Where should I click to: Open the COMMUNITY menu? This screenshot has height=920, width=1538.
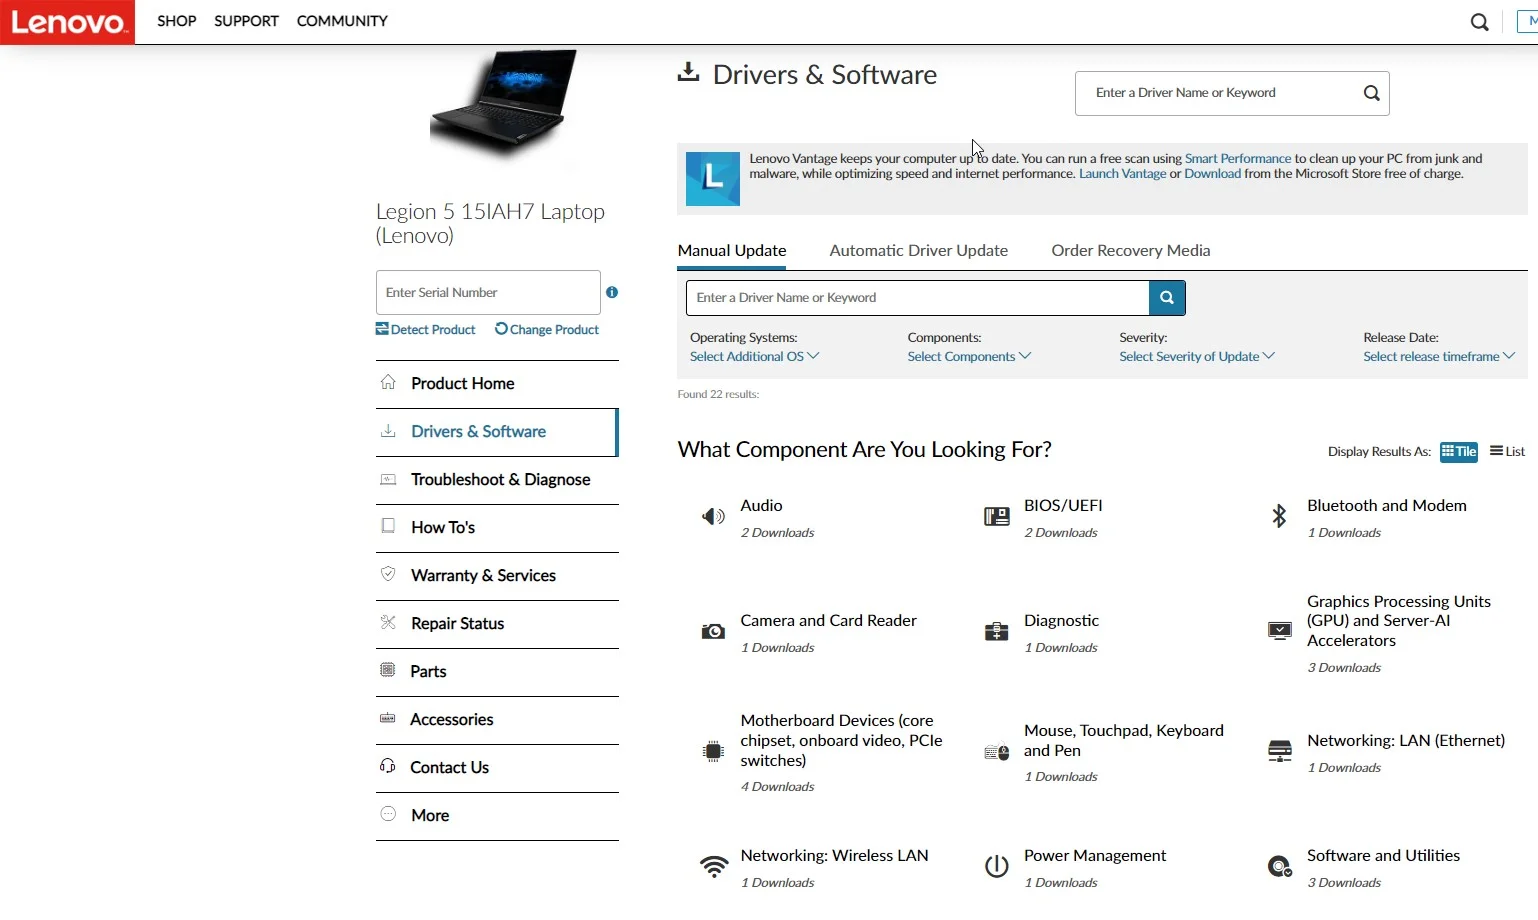pyautogui.click(x=342, y=21)
